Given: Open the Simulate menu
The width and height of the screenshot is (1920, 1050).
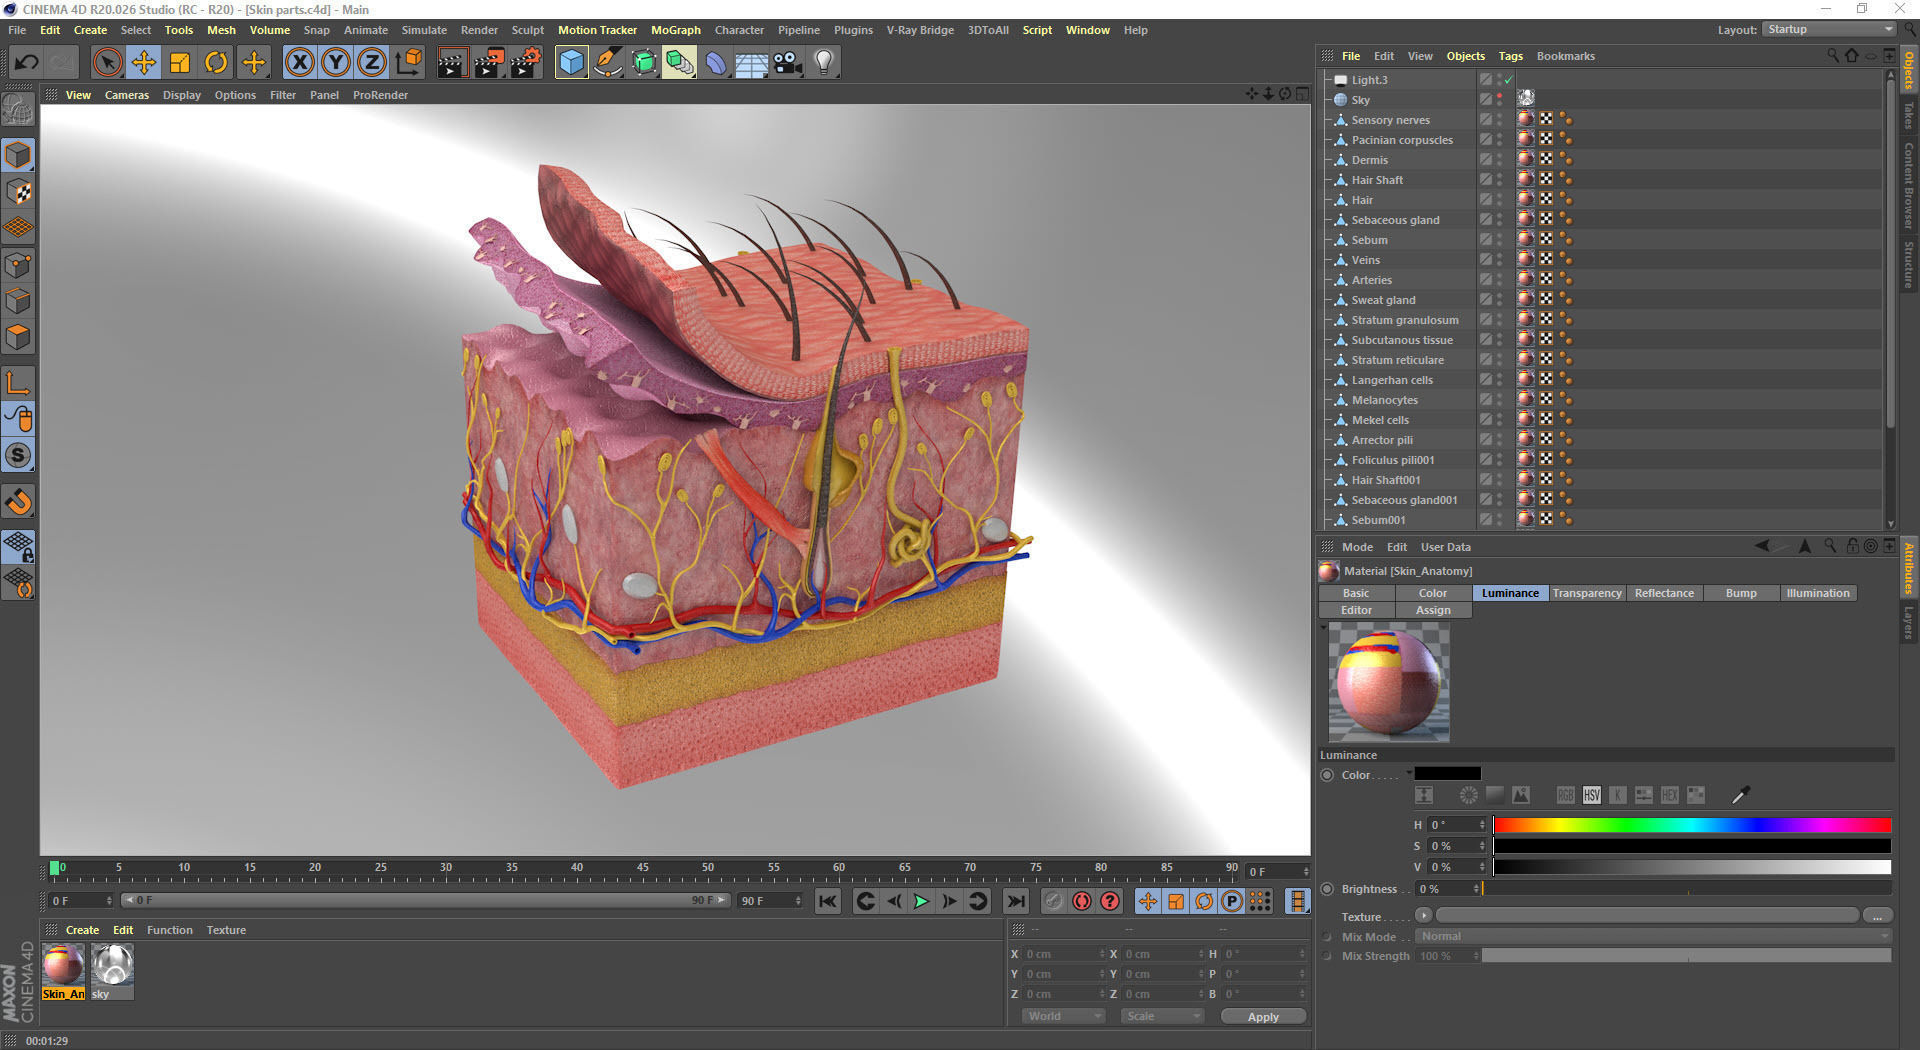Looking at the screenshot, I should 424,30.
